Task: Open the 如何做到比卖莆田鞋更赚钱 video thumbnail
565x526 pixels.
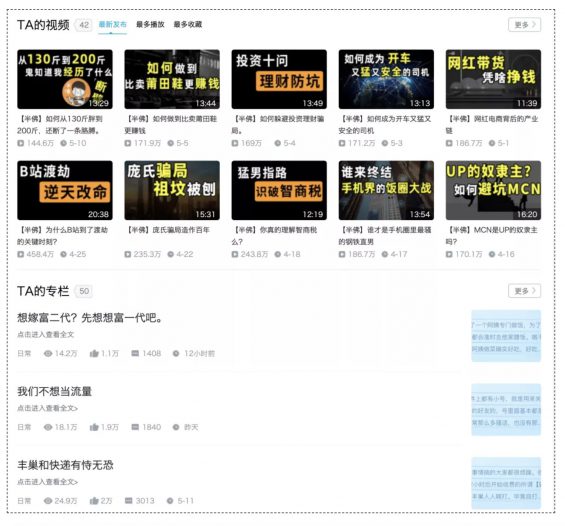Action: 172,79
